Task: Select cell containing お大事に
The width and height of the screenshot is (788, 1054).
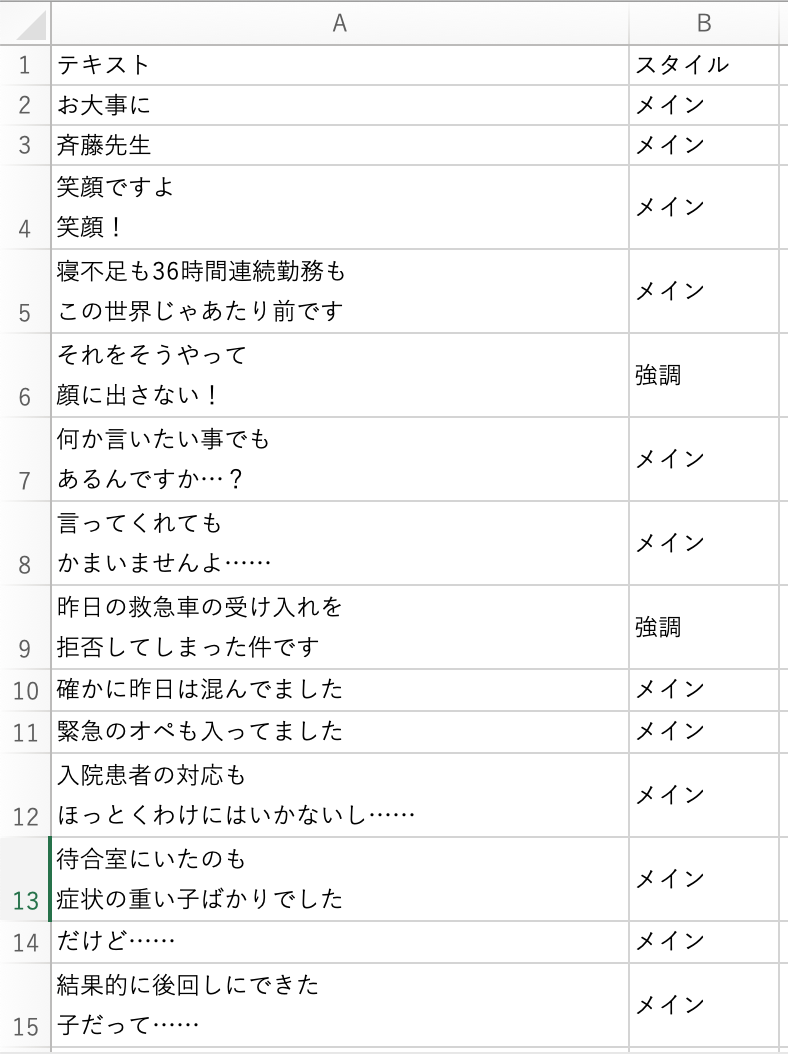Action: 339,105
